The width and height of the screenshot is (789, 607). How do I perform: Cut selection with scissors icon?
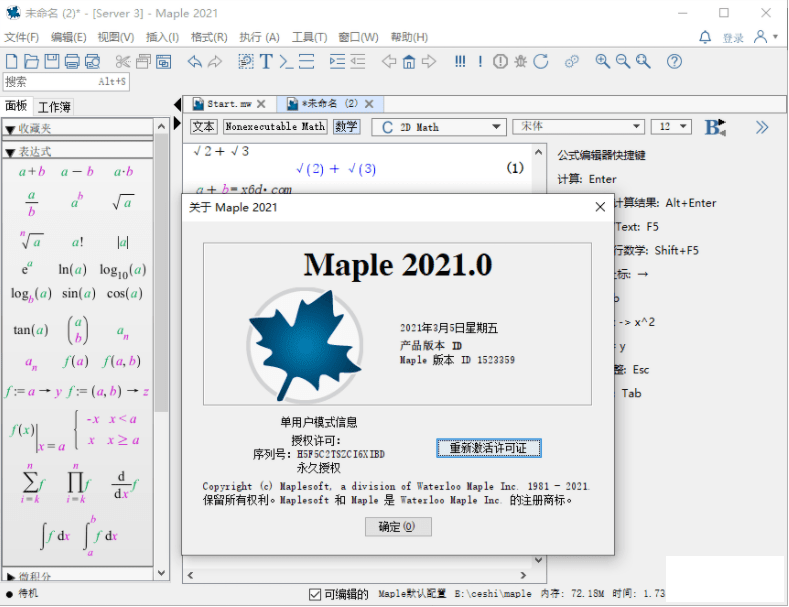click(123, 61)
